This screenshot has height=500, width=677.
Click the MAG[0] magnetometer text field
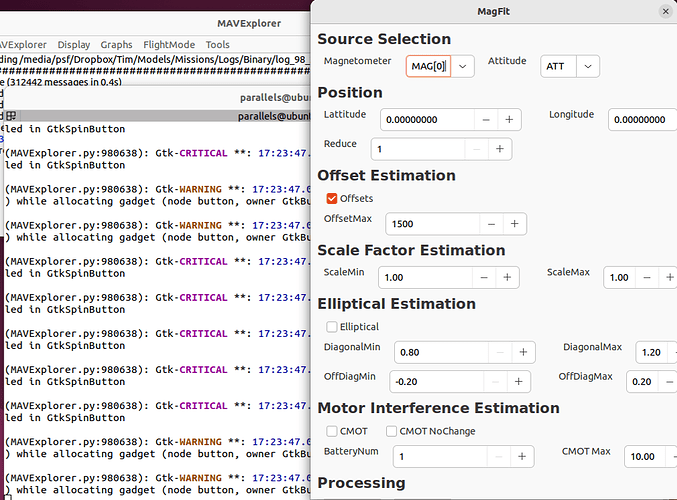tap(428, 66)
